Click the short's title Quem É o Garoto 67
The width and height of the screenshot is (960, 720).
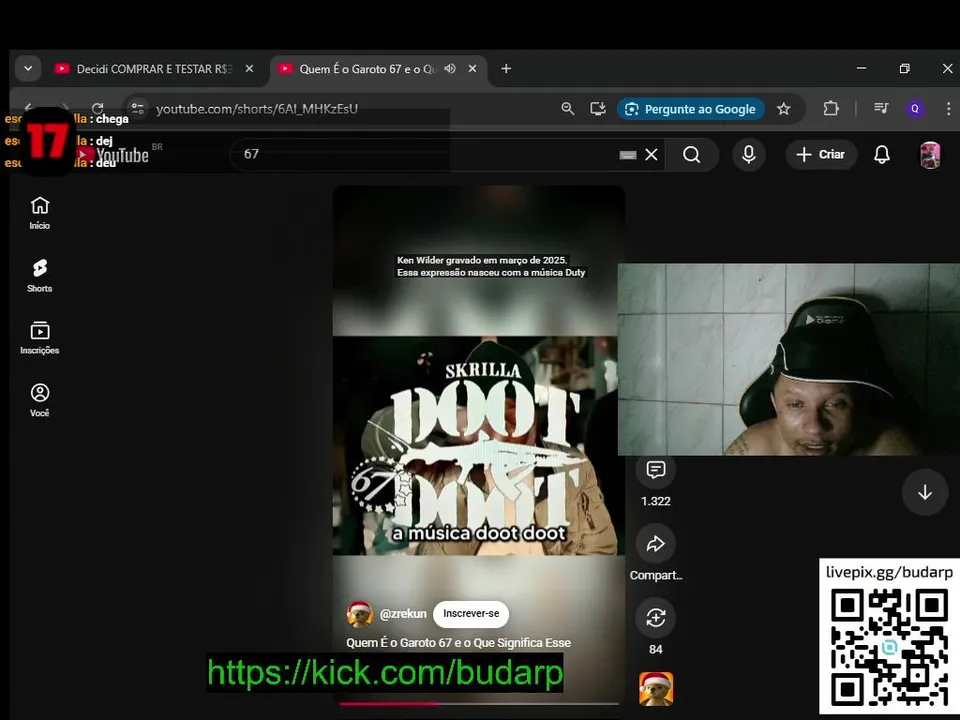click(x=458, y=643)
